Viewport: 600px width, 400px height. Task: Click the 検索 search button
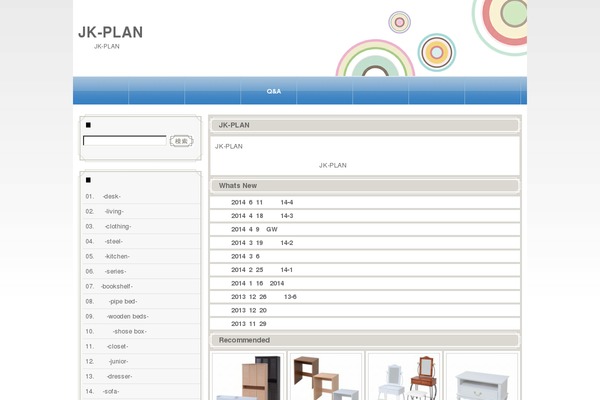181,141
